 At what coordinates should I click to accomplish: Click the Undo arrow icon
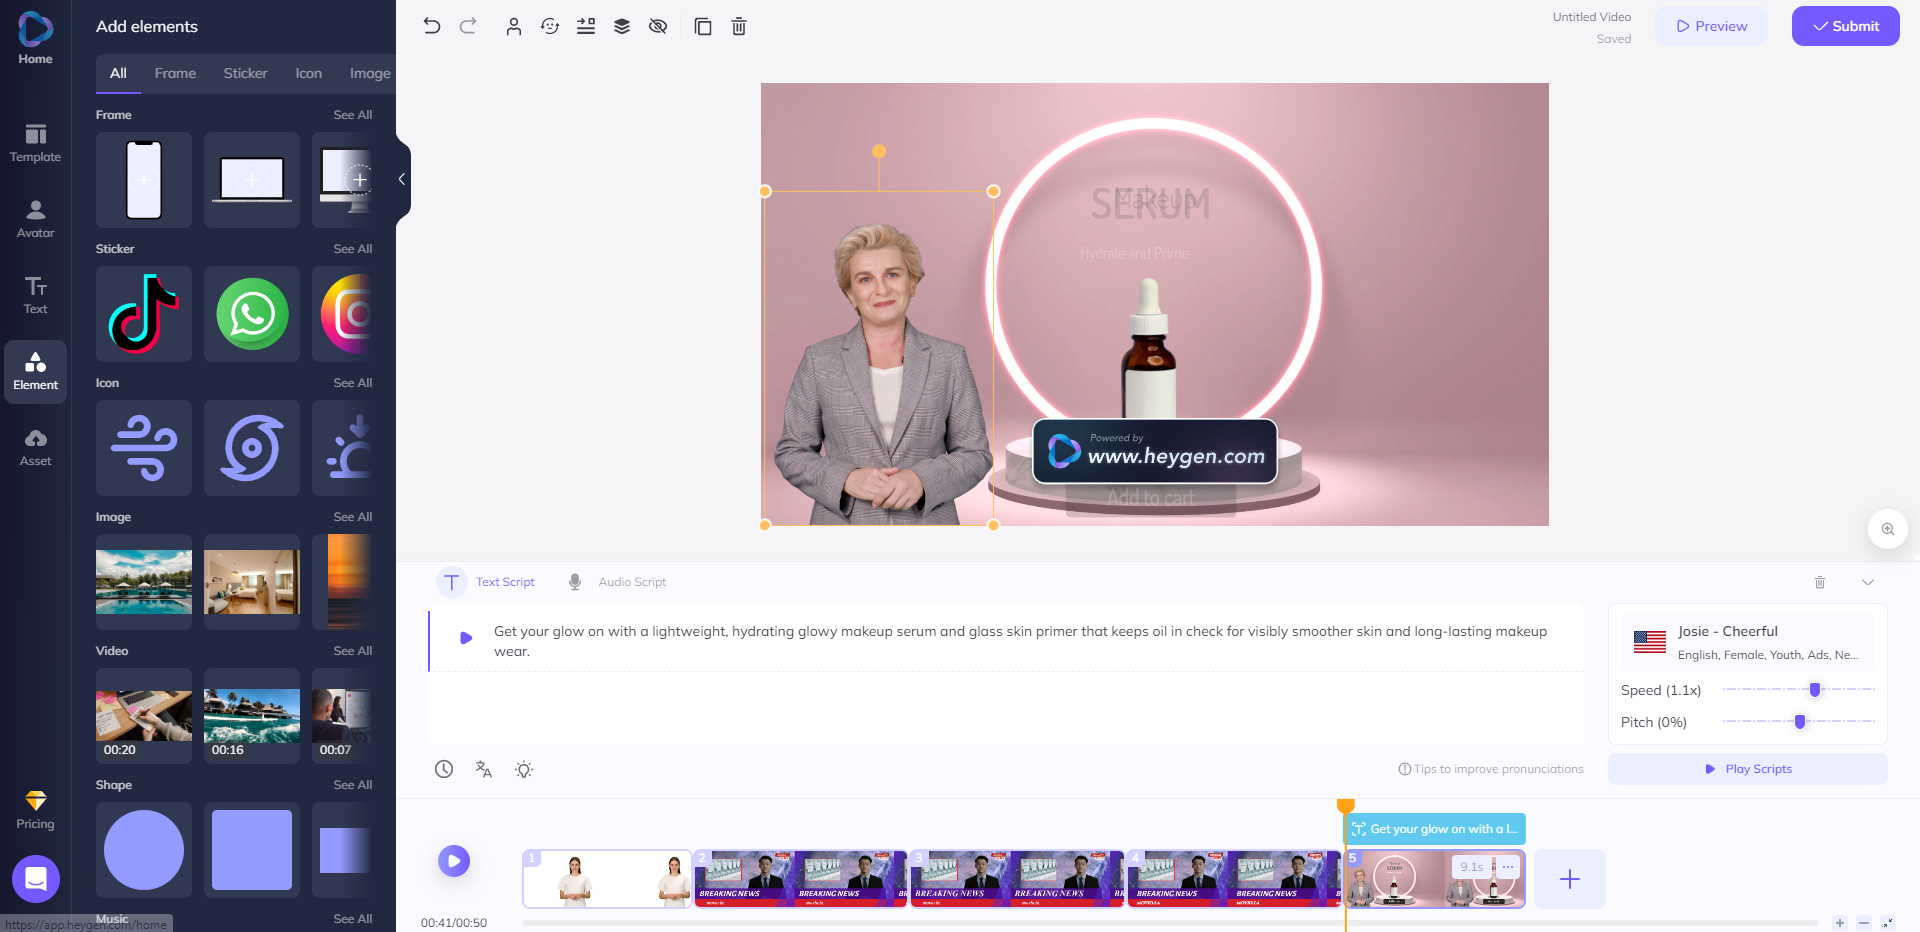click(431, 26)
